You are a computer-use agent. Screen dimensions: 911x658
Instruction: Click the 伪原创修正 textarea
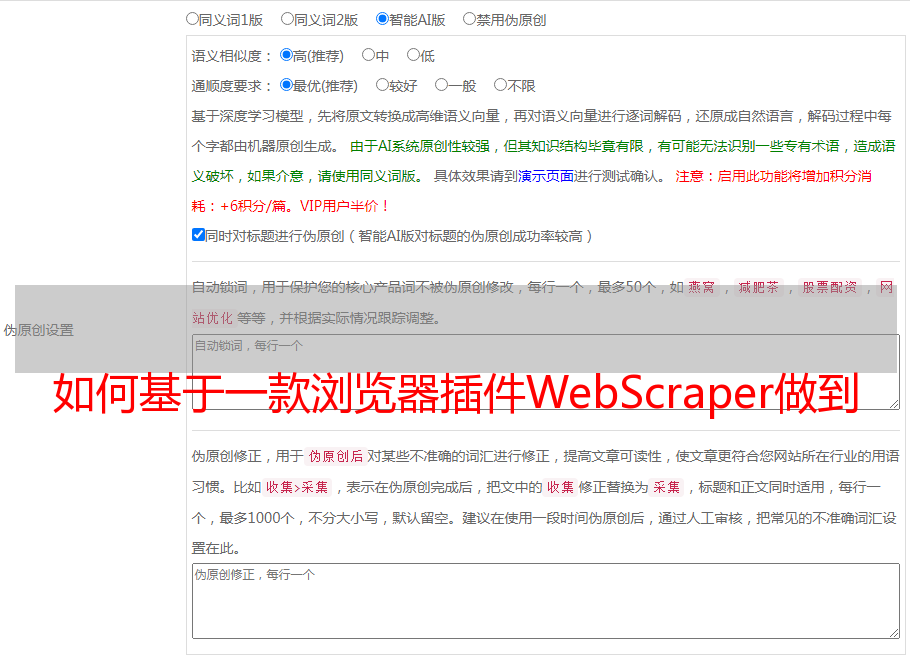click(546, 601)
